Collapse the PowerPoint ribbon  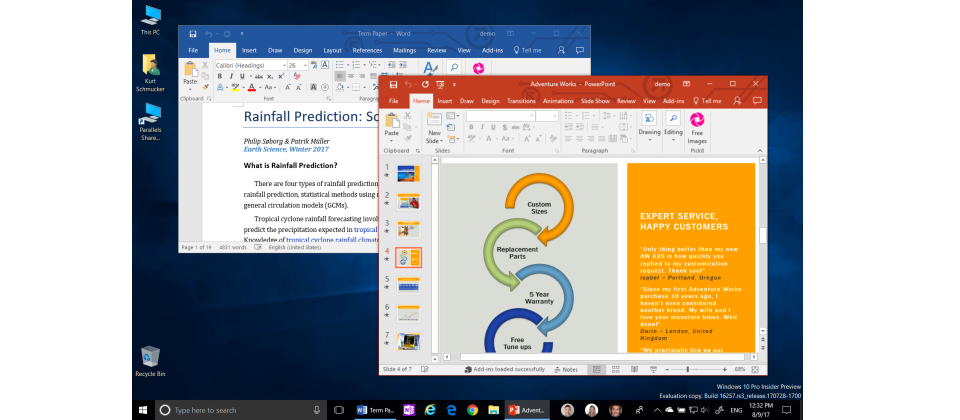tap(760, 151)
